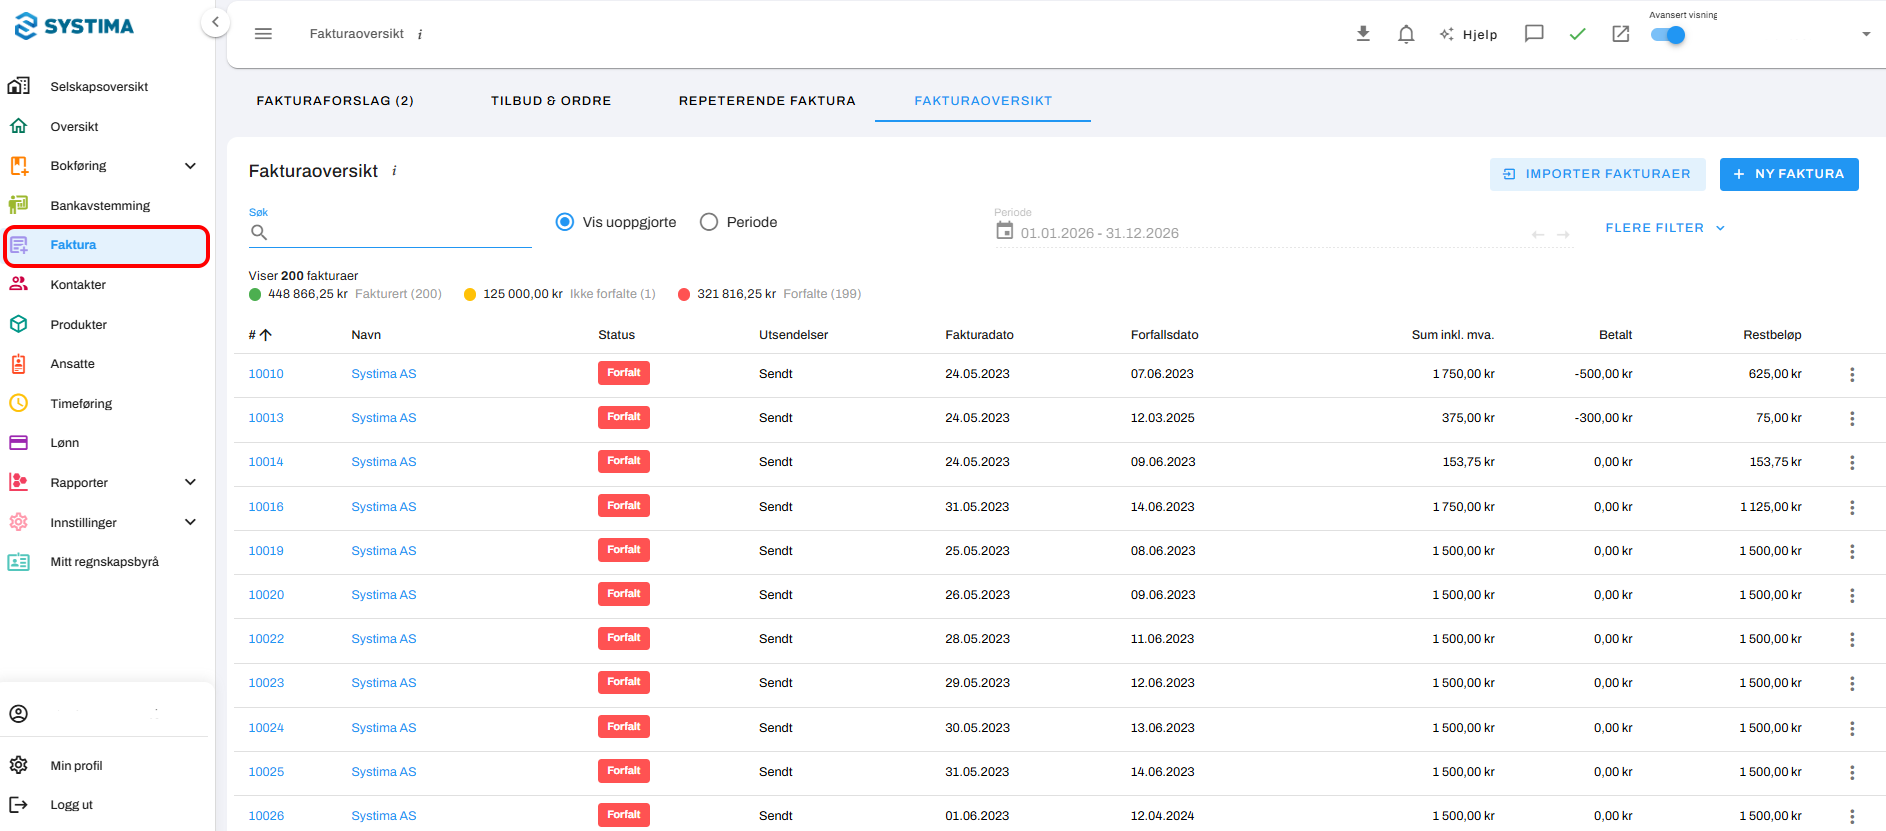This screenshot has height=831, width=1886.
Task: Switch to the Repeterende faktura tab
Action: coord(767,101)
